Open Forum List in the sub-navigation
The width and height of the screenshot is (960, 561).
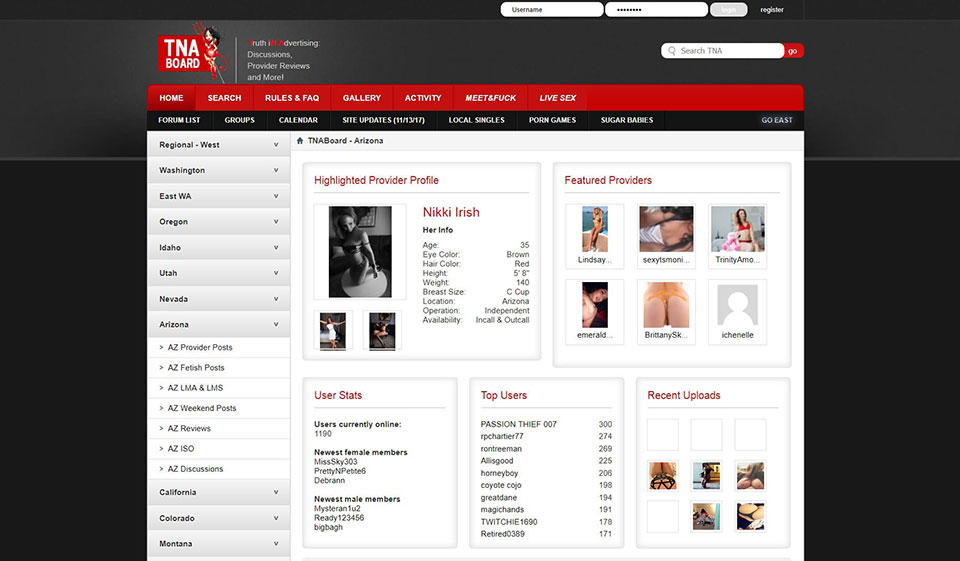click(179, 120)
